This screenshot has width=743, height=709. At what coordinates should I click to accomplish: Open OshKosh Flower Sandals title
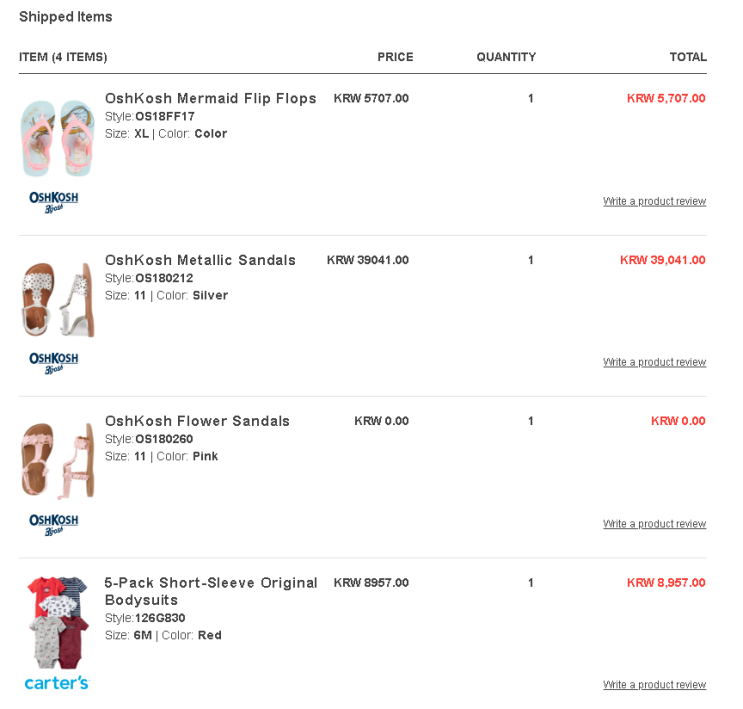point(197,421)
